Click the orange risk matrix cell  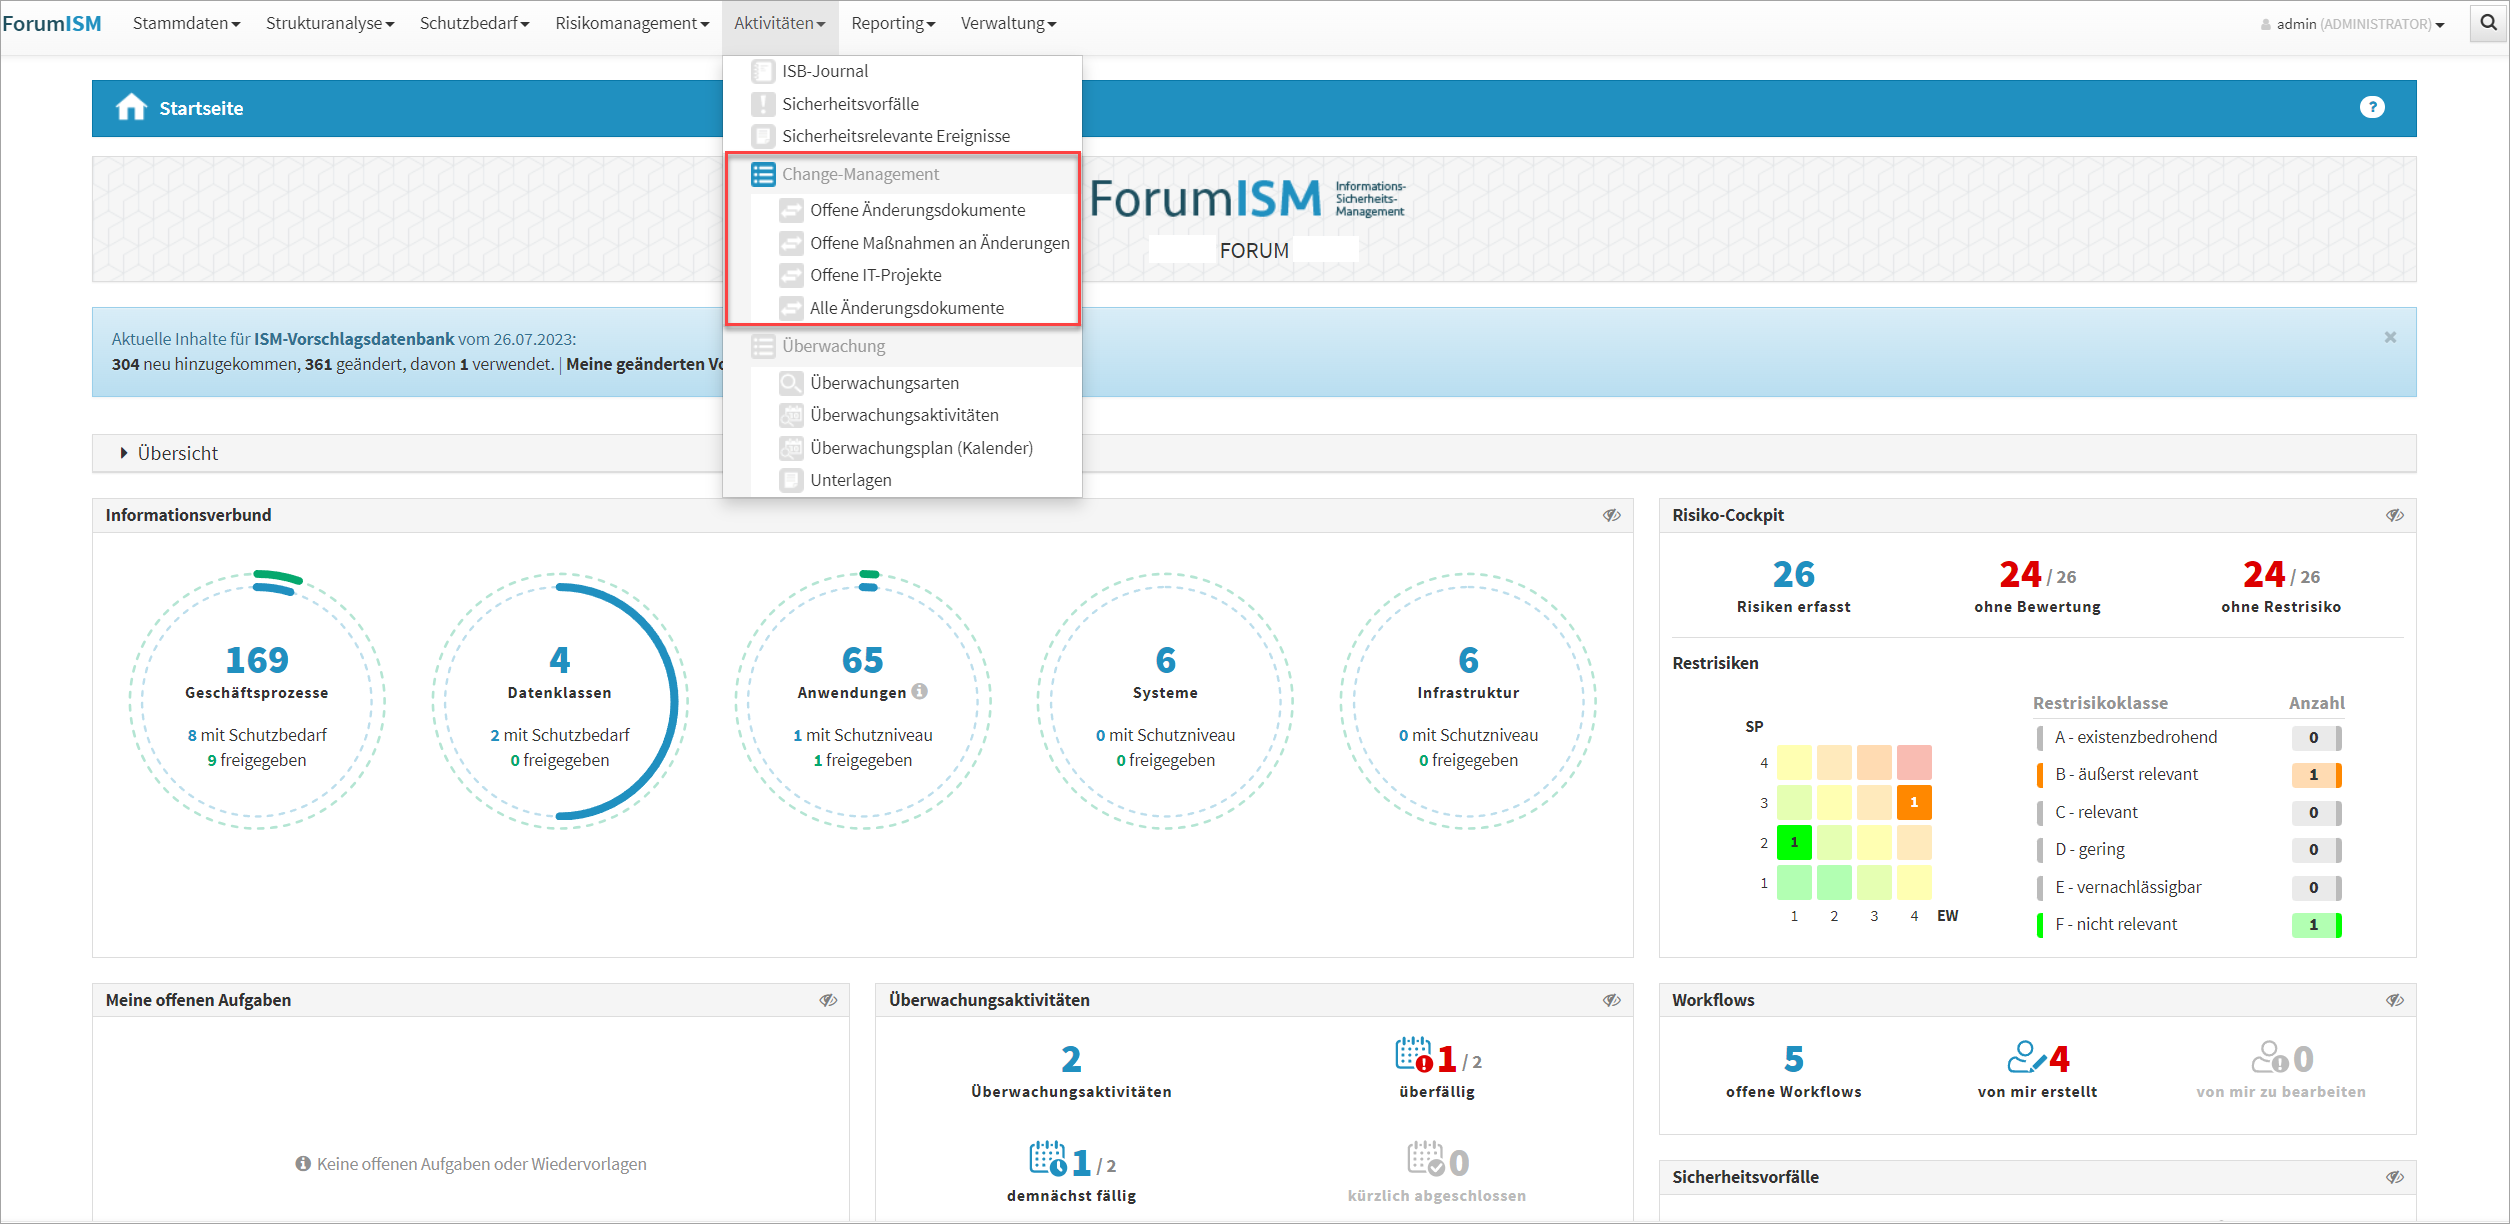pos(1913,802)
